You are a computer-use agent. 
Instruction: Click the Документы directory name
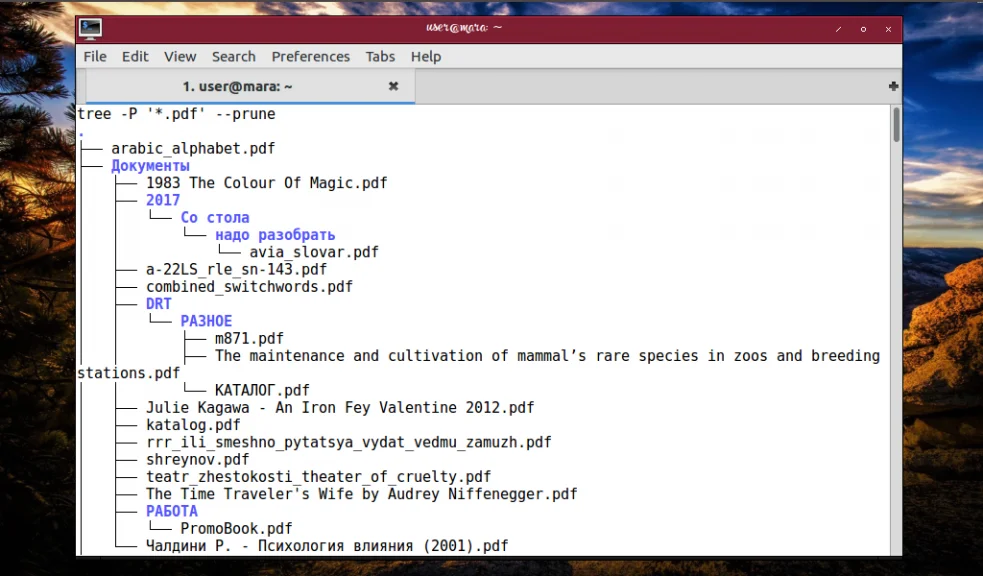pyautogui.click(x=150, y=166)
